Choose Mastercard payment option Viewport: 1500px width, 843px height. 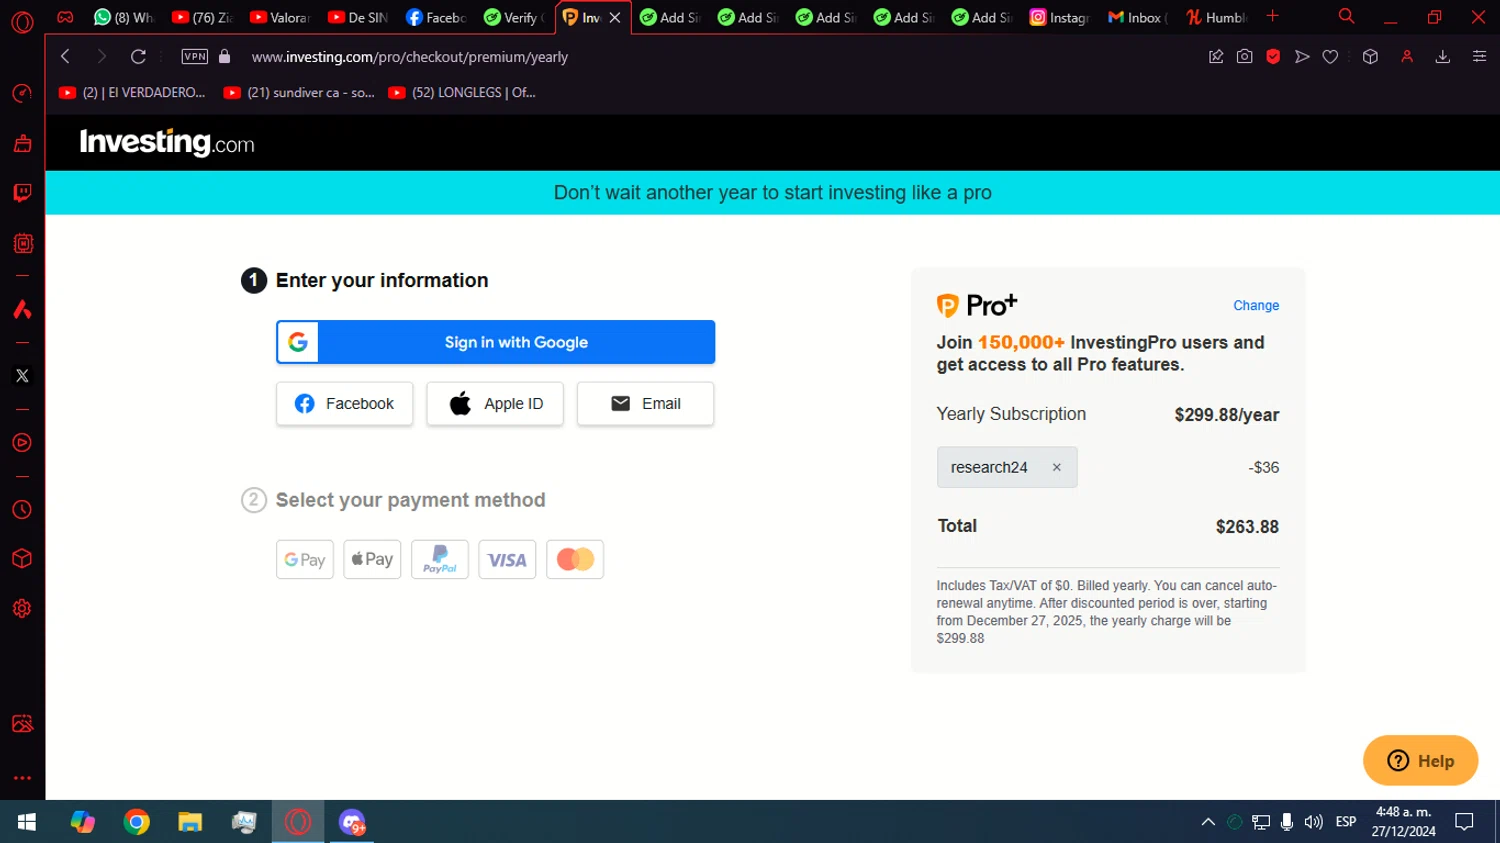pyautogui.click(x=575, y=560)
